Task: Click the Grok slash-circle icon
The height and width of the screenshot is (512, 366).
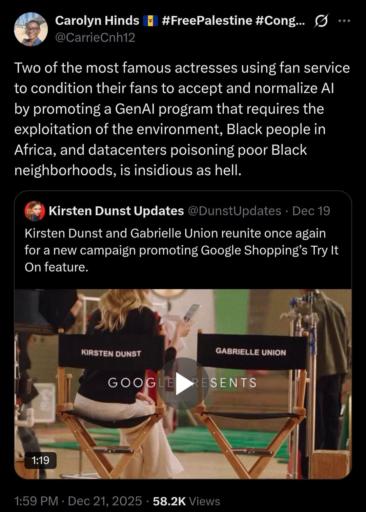Action: pyautogui.click(x=321, y=21)
